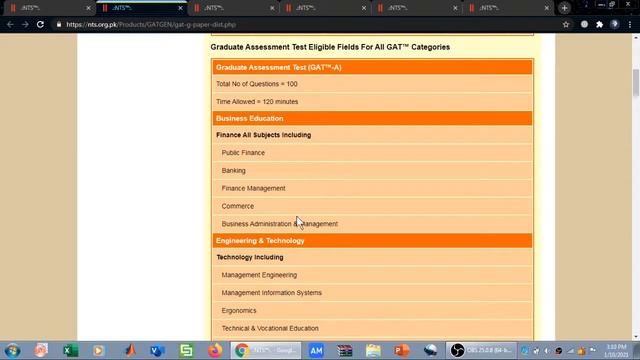
Task: Launch PowerPoint from the taskbar
Action: click(402, 351)
